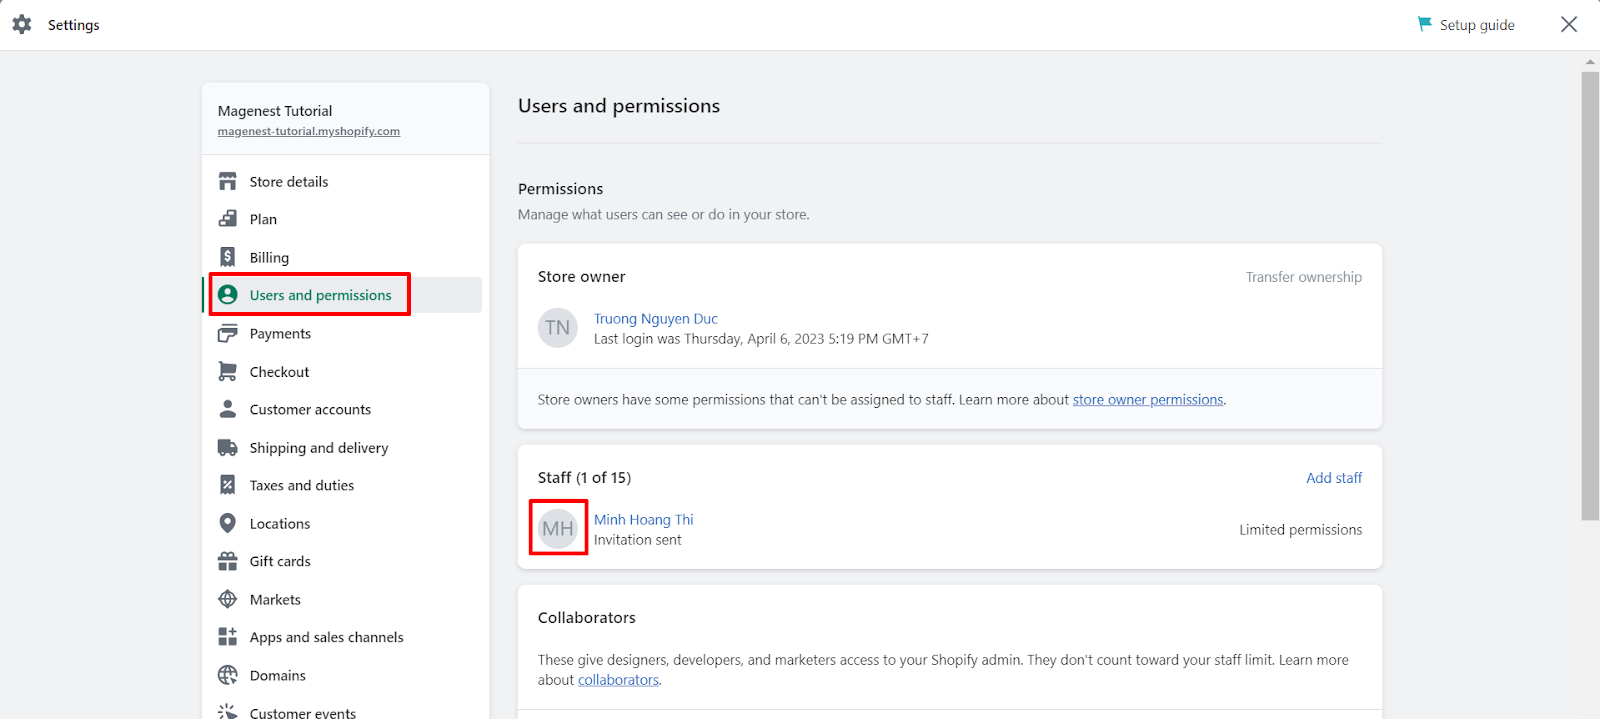Click the Payments card icon

228,333
